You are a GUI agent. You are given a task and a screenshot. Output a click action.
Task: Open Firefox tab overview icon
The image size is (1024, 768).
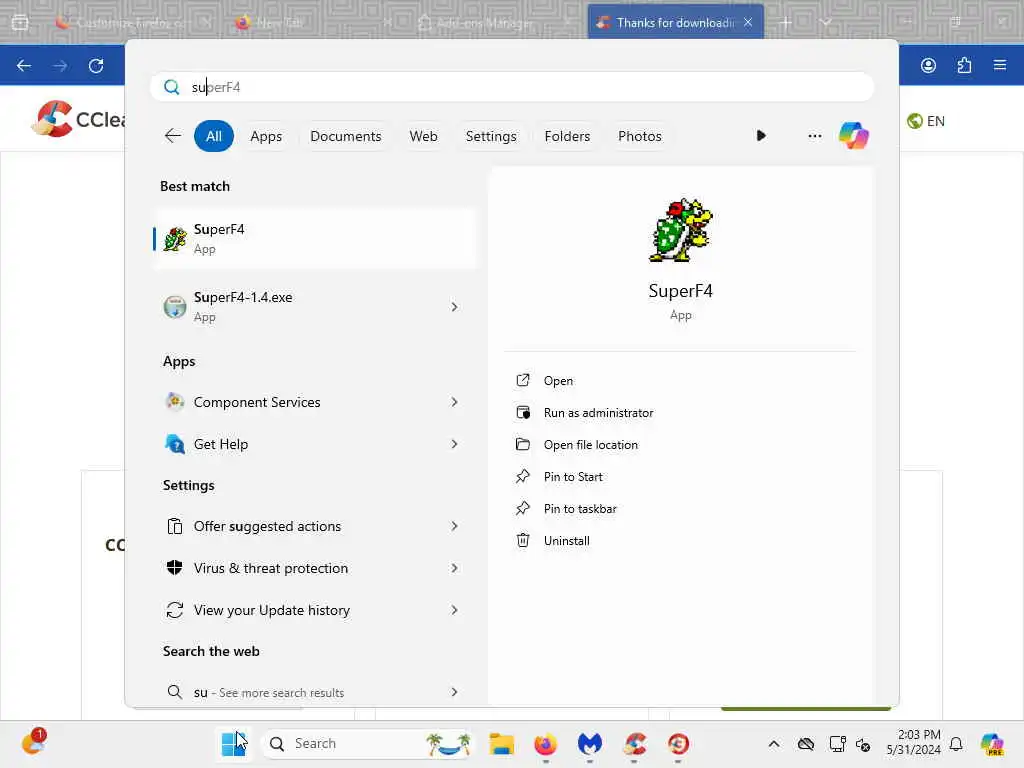point(20,22)
